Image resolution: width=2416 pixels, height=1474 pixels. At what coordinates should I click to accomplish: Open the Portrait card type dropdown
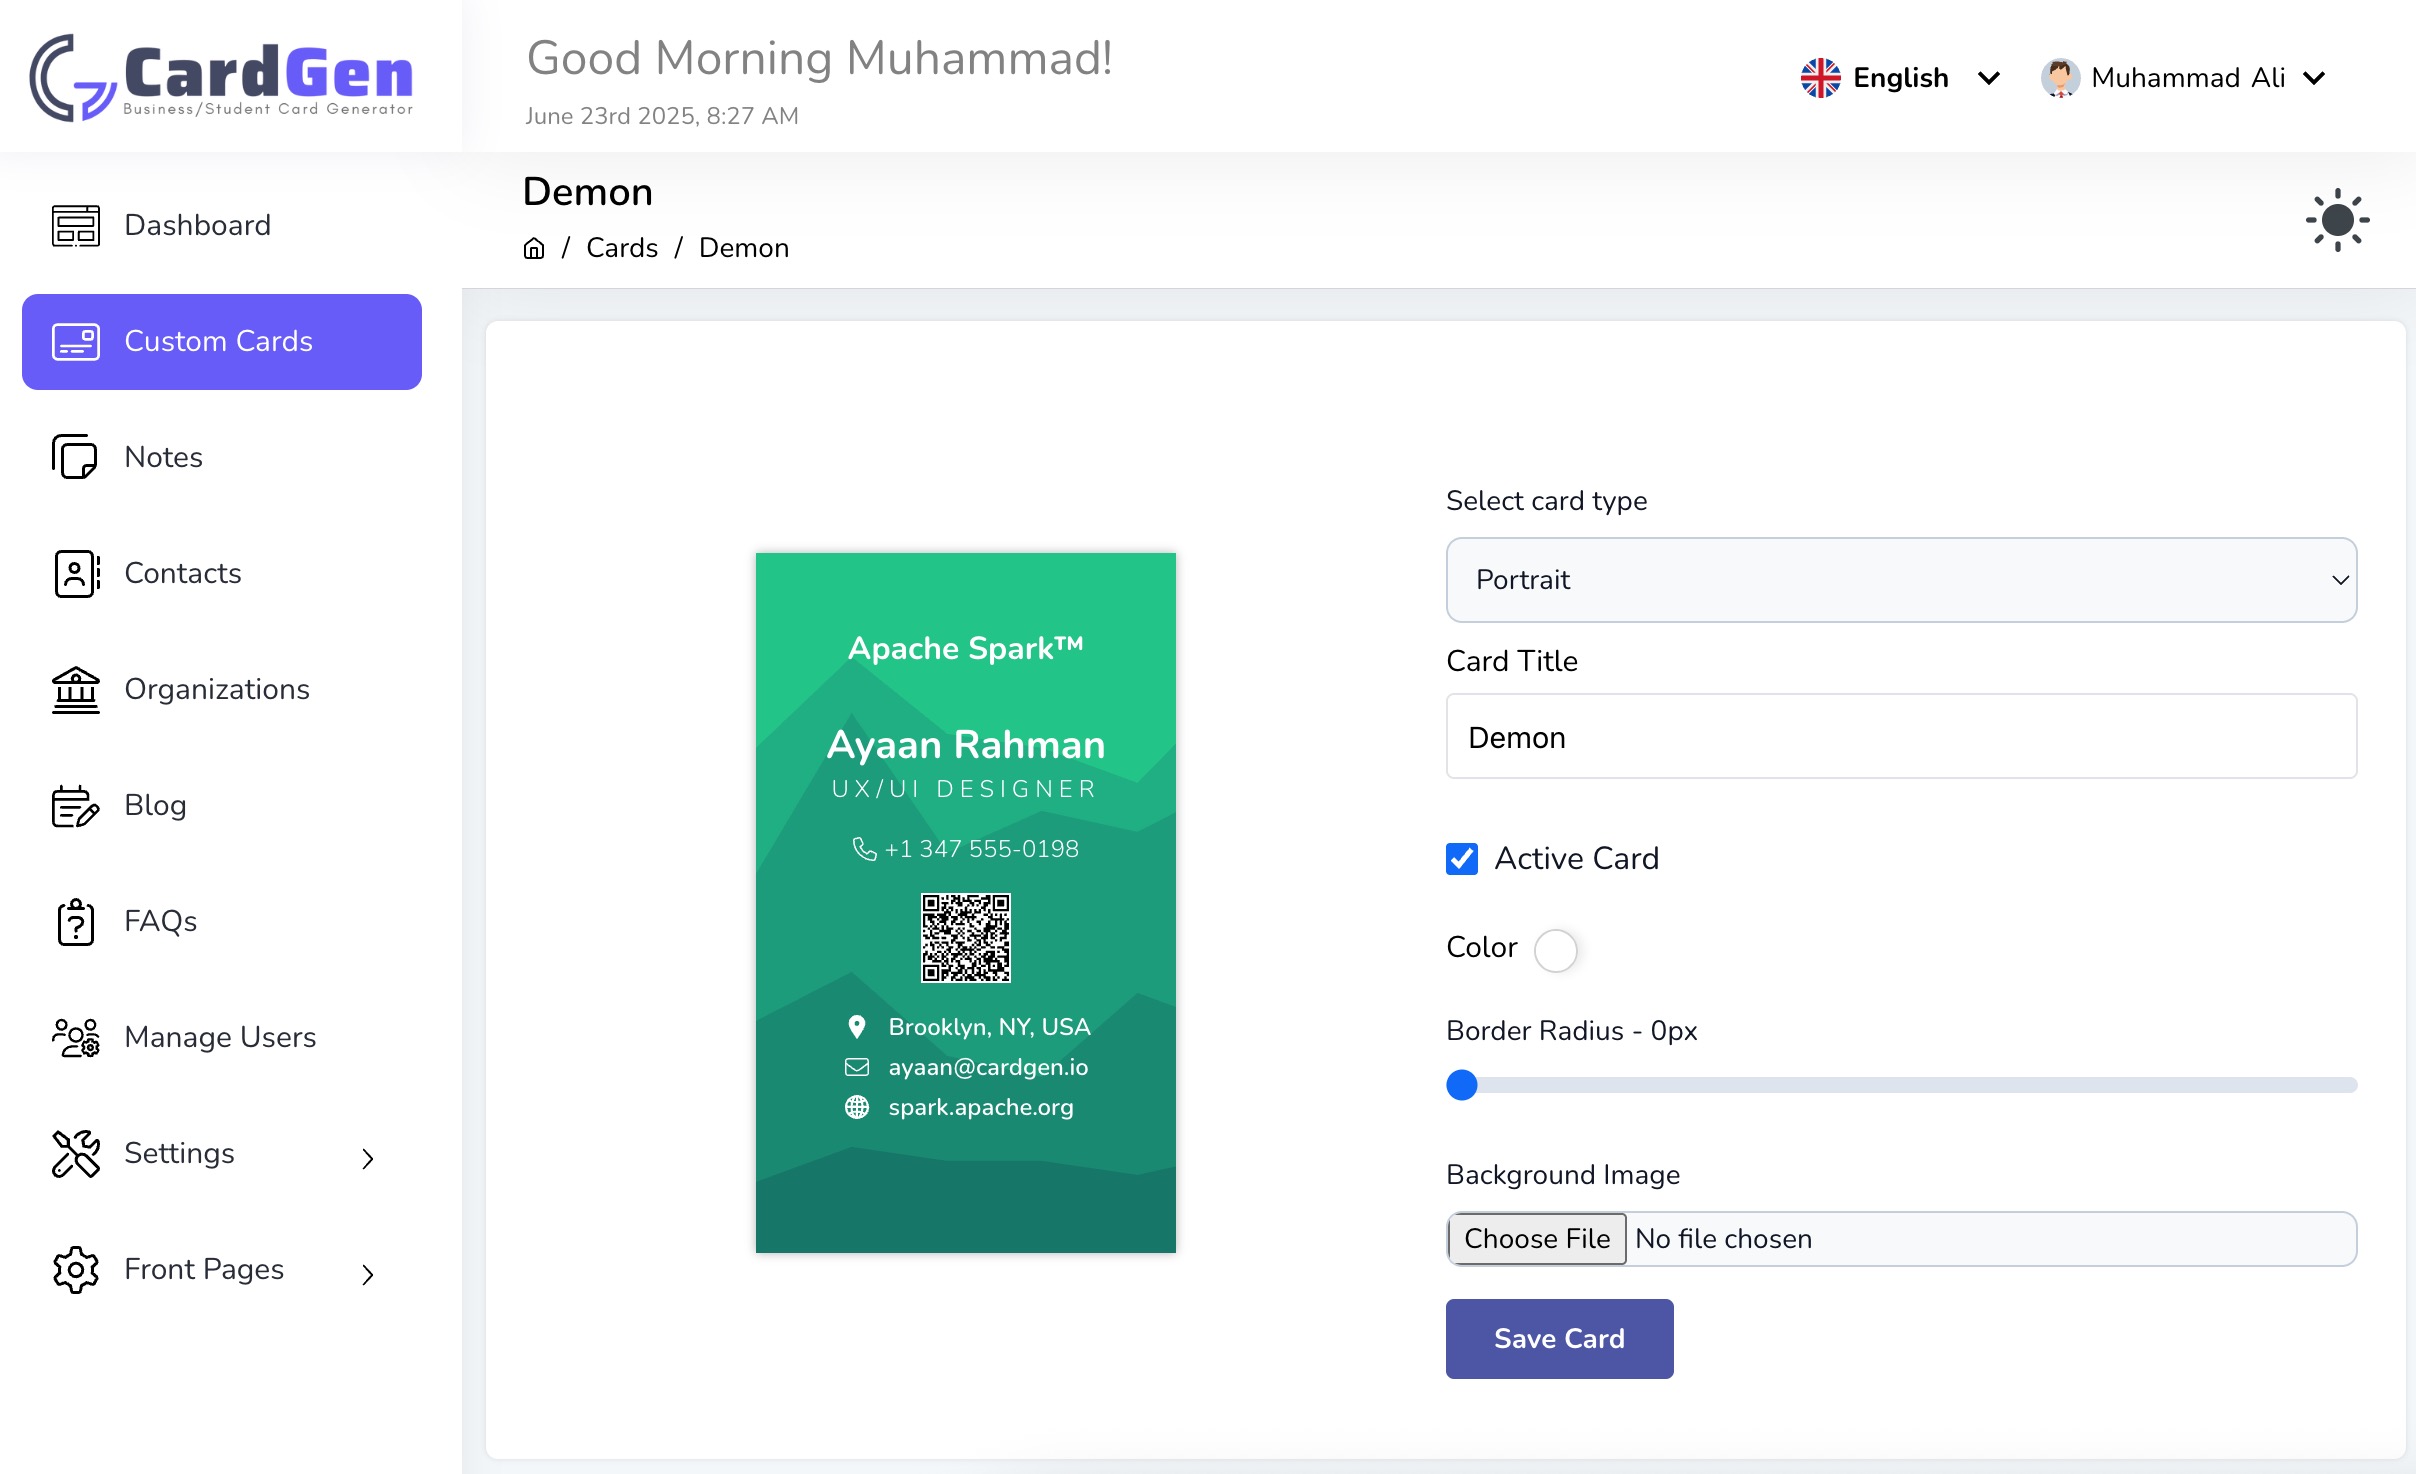click(1901, 580)
